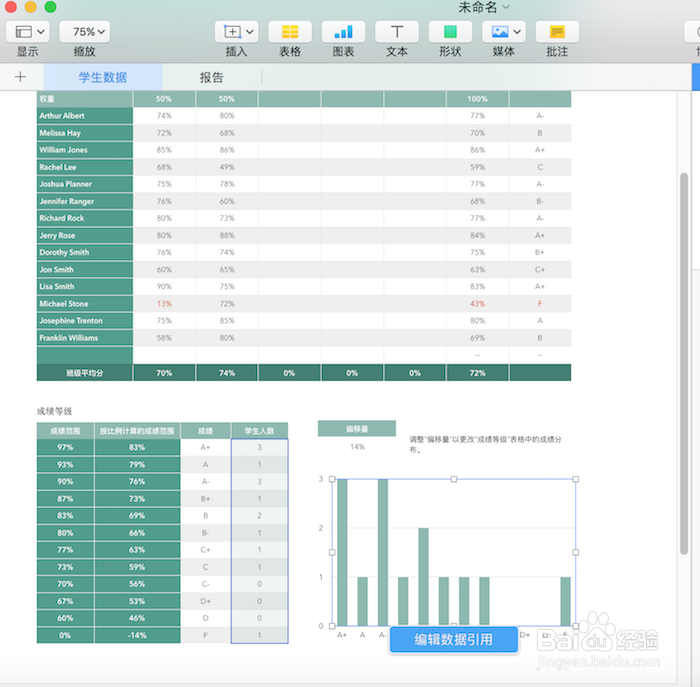
Task: Click the 学生人数 column header cell
Action: (x=259, y=431)
